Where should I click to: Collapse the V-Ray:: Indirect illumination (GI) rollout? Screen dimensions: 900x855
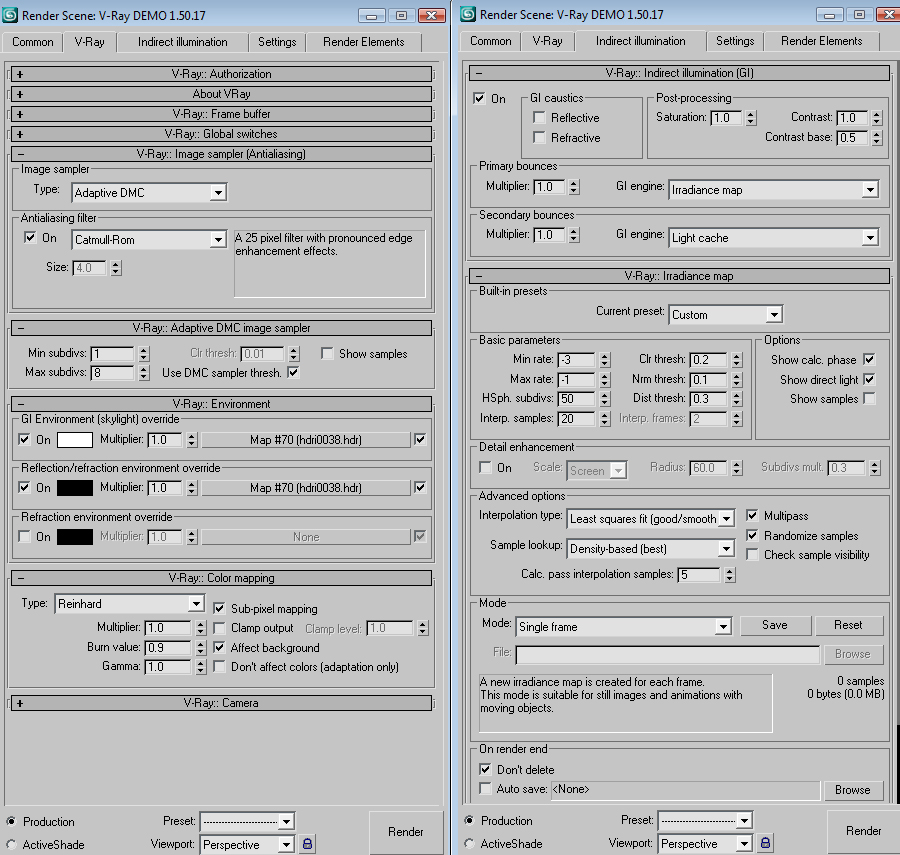[x=680, y=73]
